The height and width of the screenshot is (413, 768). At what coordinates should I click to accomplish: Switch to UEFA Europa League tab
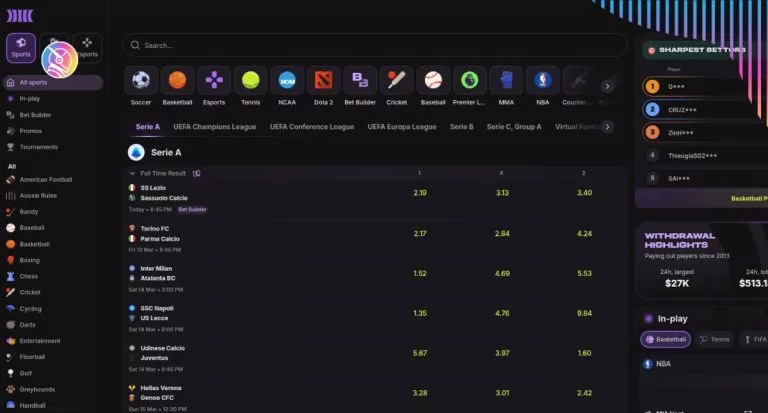402,127
